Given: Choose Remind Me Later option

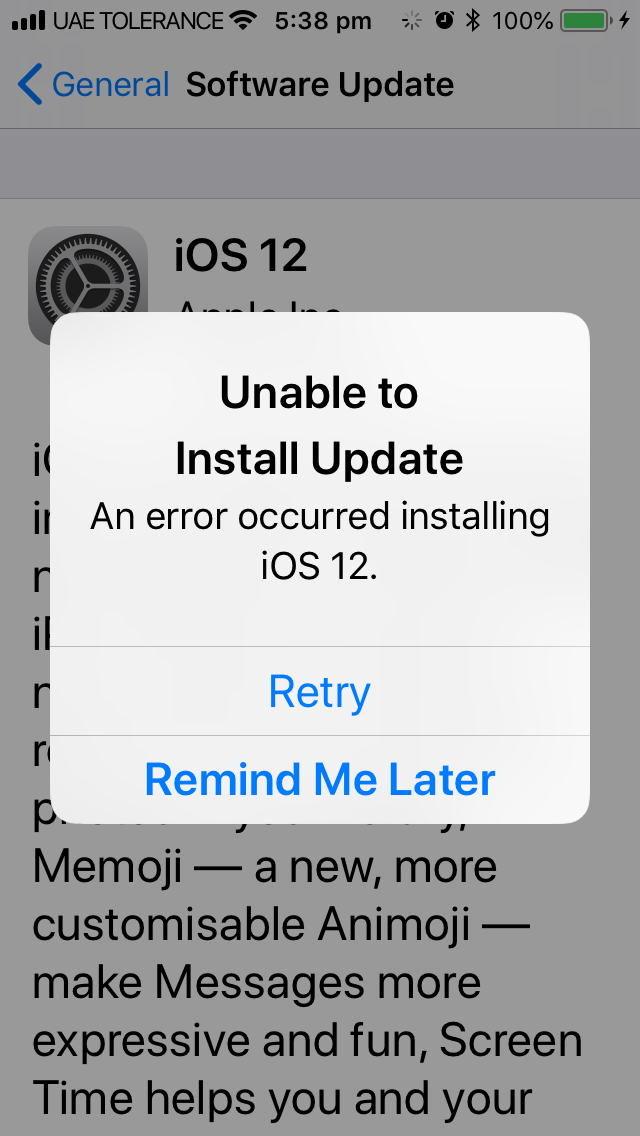Looking at the screenshot, I should click(x=320, y=780).
